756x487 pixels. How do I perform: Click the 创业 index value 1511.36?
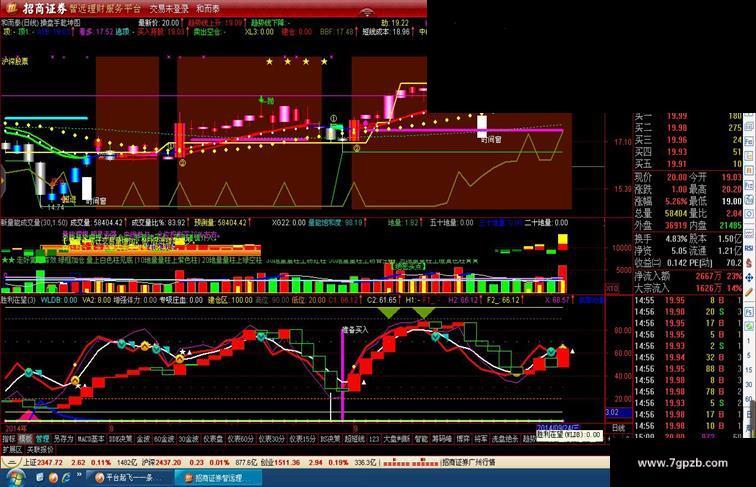click(x=287, y=462)
